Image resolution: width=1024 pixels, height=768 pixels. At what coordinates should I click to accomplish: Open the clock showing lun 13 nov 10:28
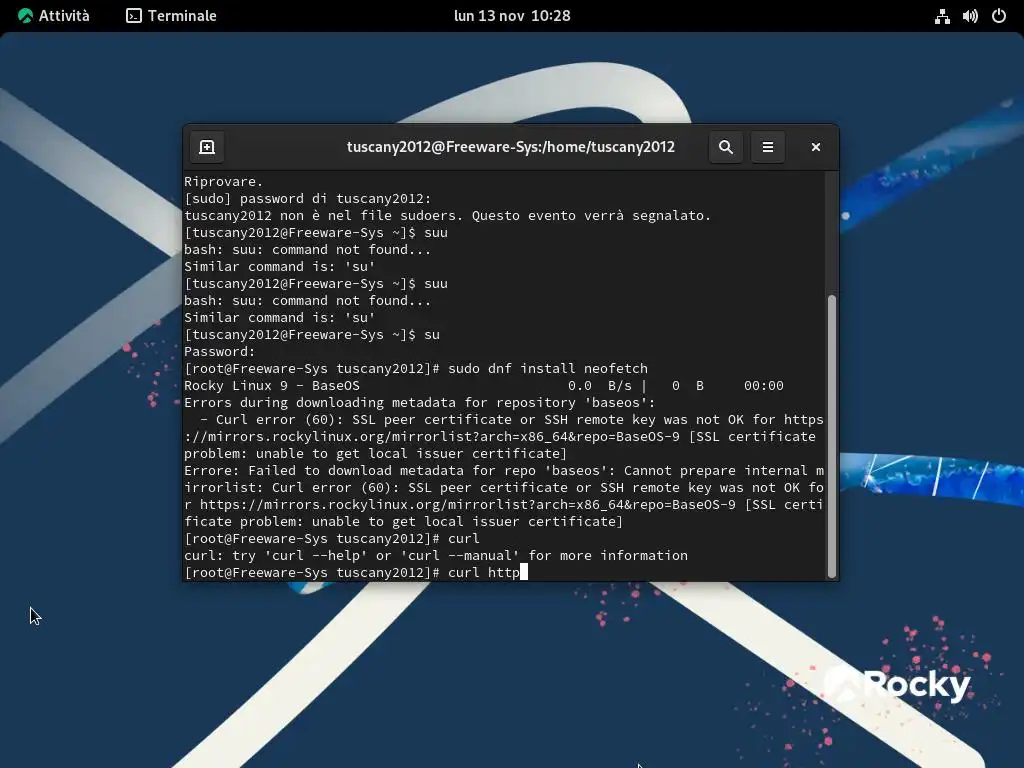(512, 16)
